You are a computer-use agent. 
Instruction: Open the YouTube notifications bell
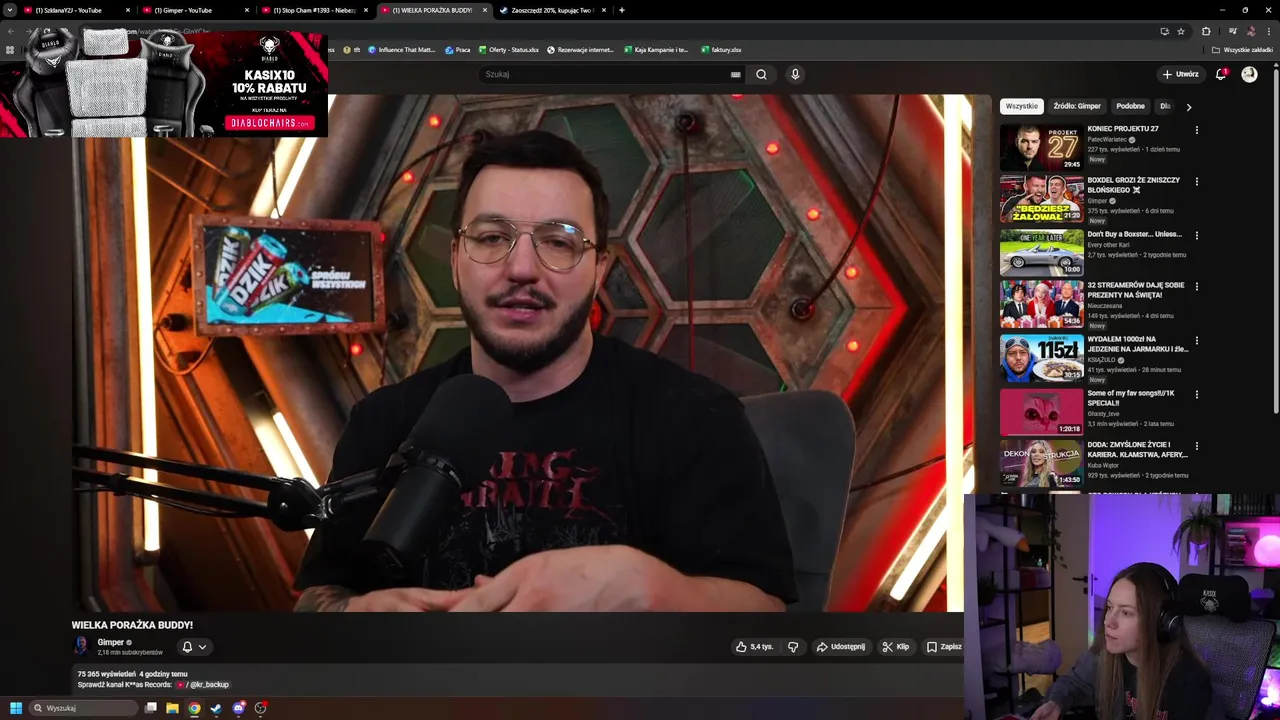coord(1220,74)
